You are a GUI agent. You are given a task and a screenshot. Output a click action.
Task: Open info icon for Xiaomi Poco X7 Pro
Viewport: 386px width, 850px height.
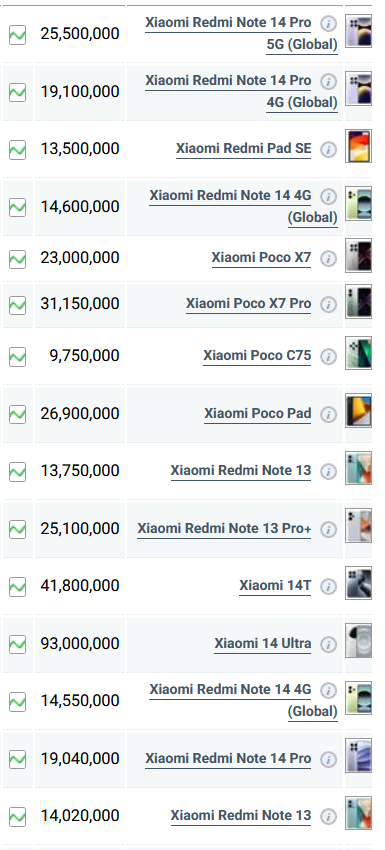(x=328, y=305)
